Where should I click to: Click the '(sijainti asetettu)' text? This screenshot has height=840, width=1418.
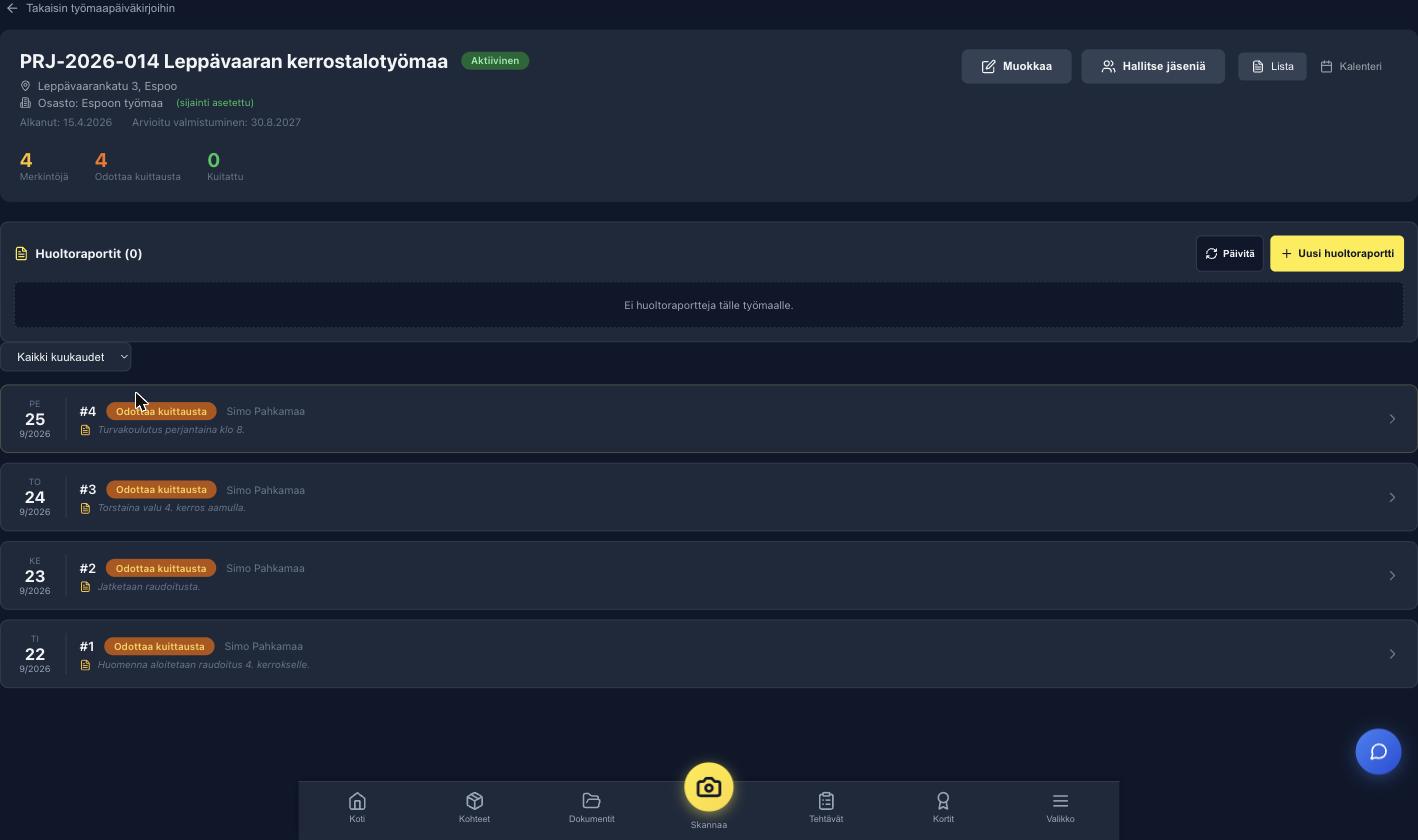click(x=215, y=103)
